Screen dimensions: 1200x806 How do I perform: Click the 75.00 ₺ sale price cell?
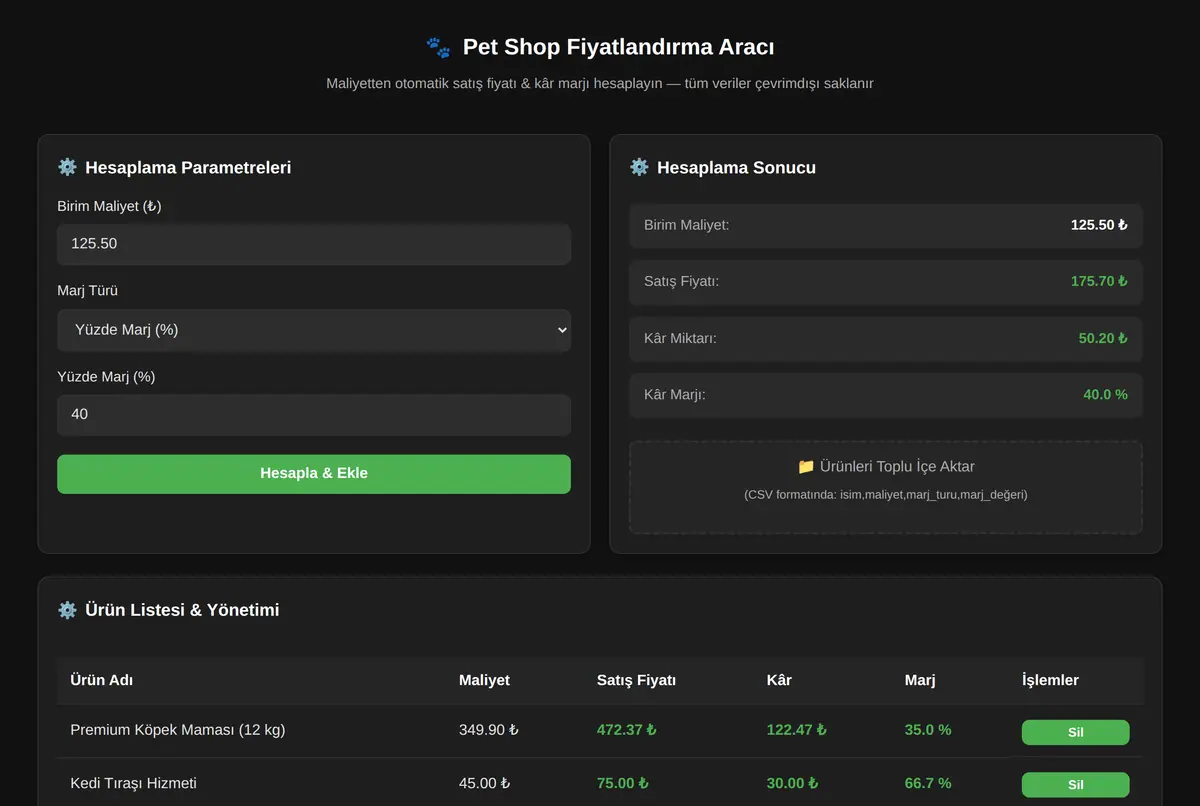[622, 783]
